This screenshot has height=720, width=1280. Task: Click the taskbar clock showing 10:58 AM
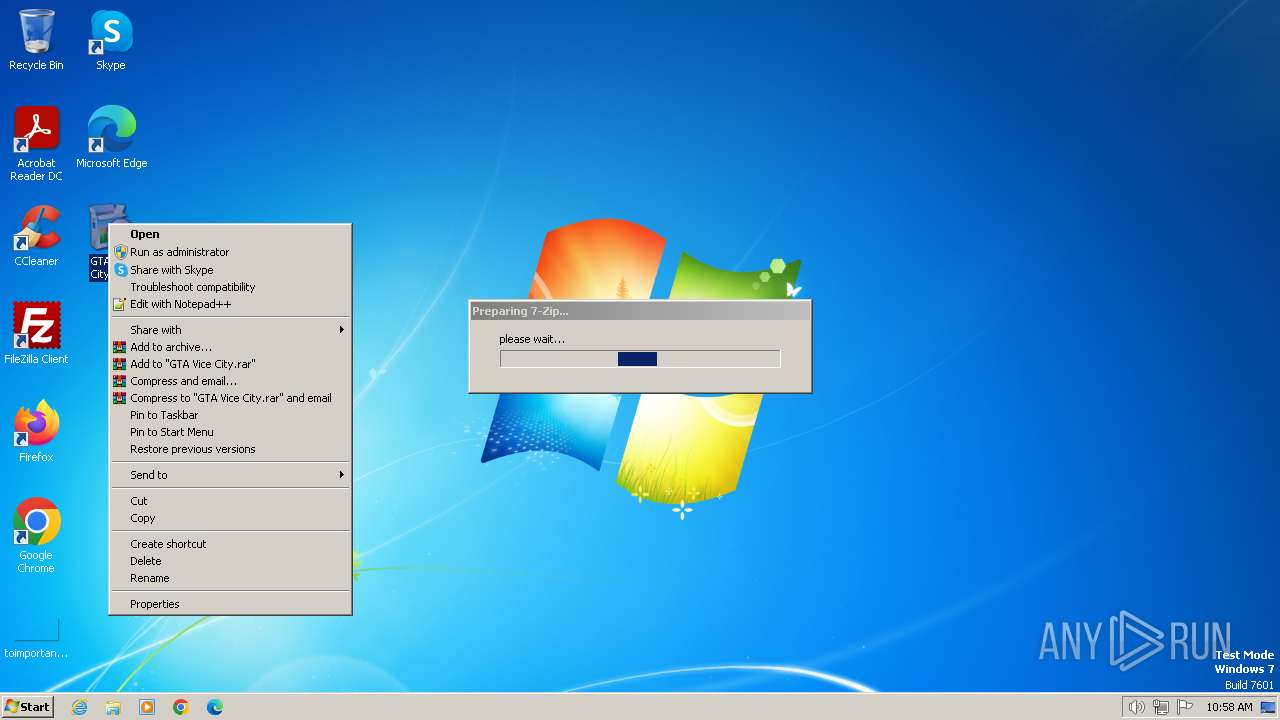[x=1229, y=707]
